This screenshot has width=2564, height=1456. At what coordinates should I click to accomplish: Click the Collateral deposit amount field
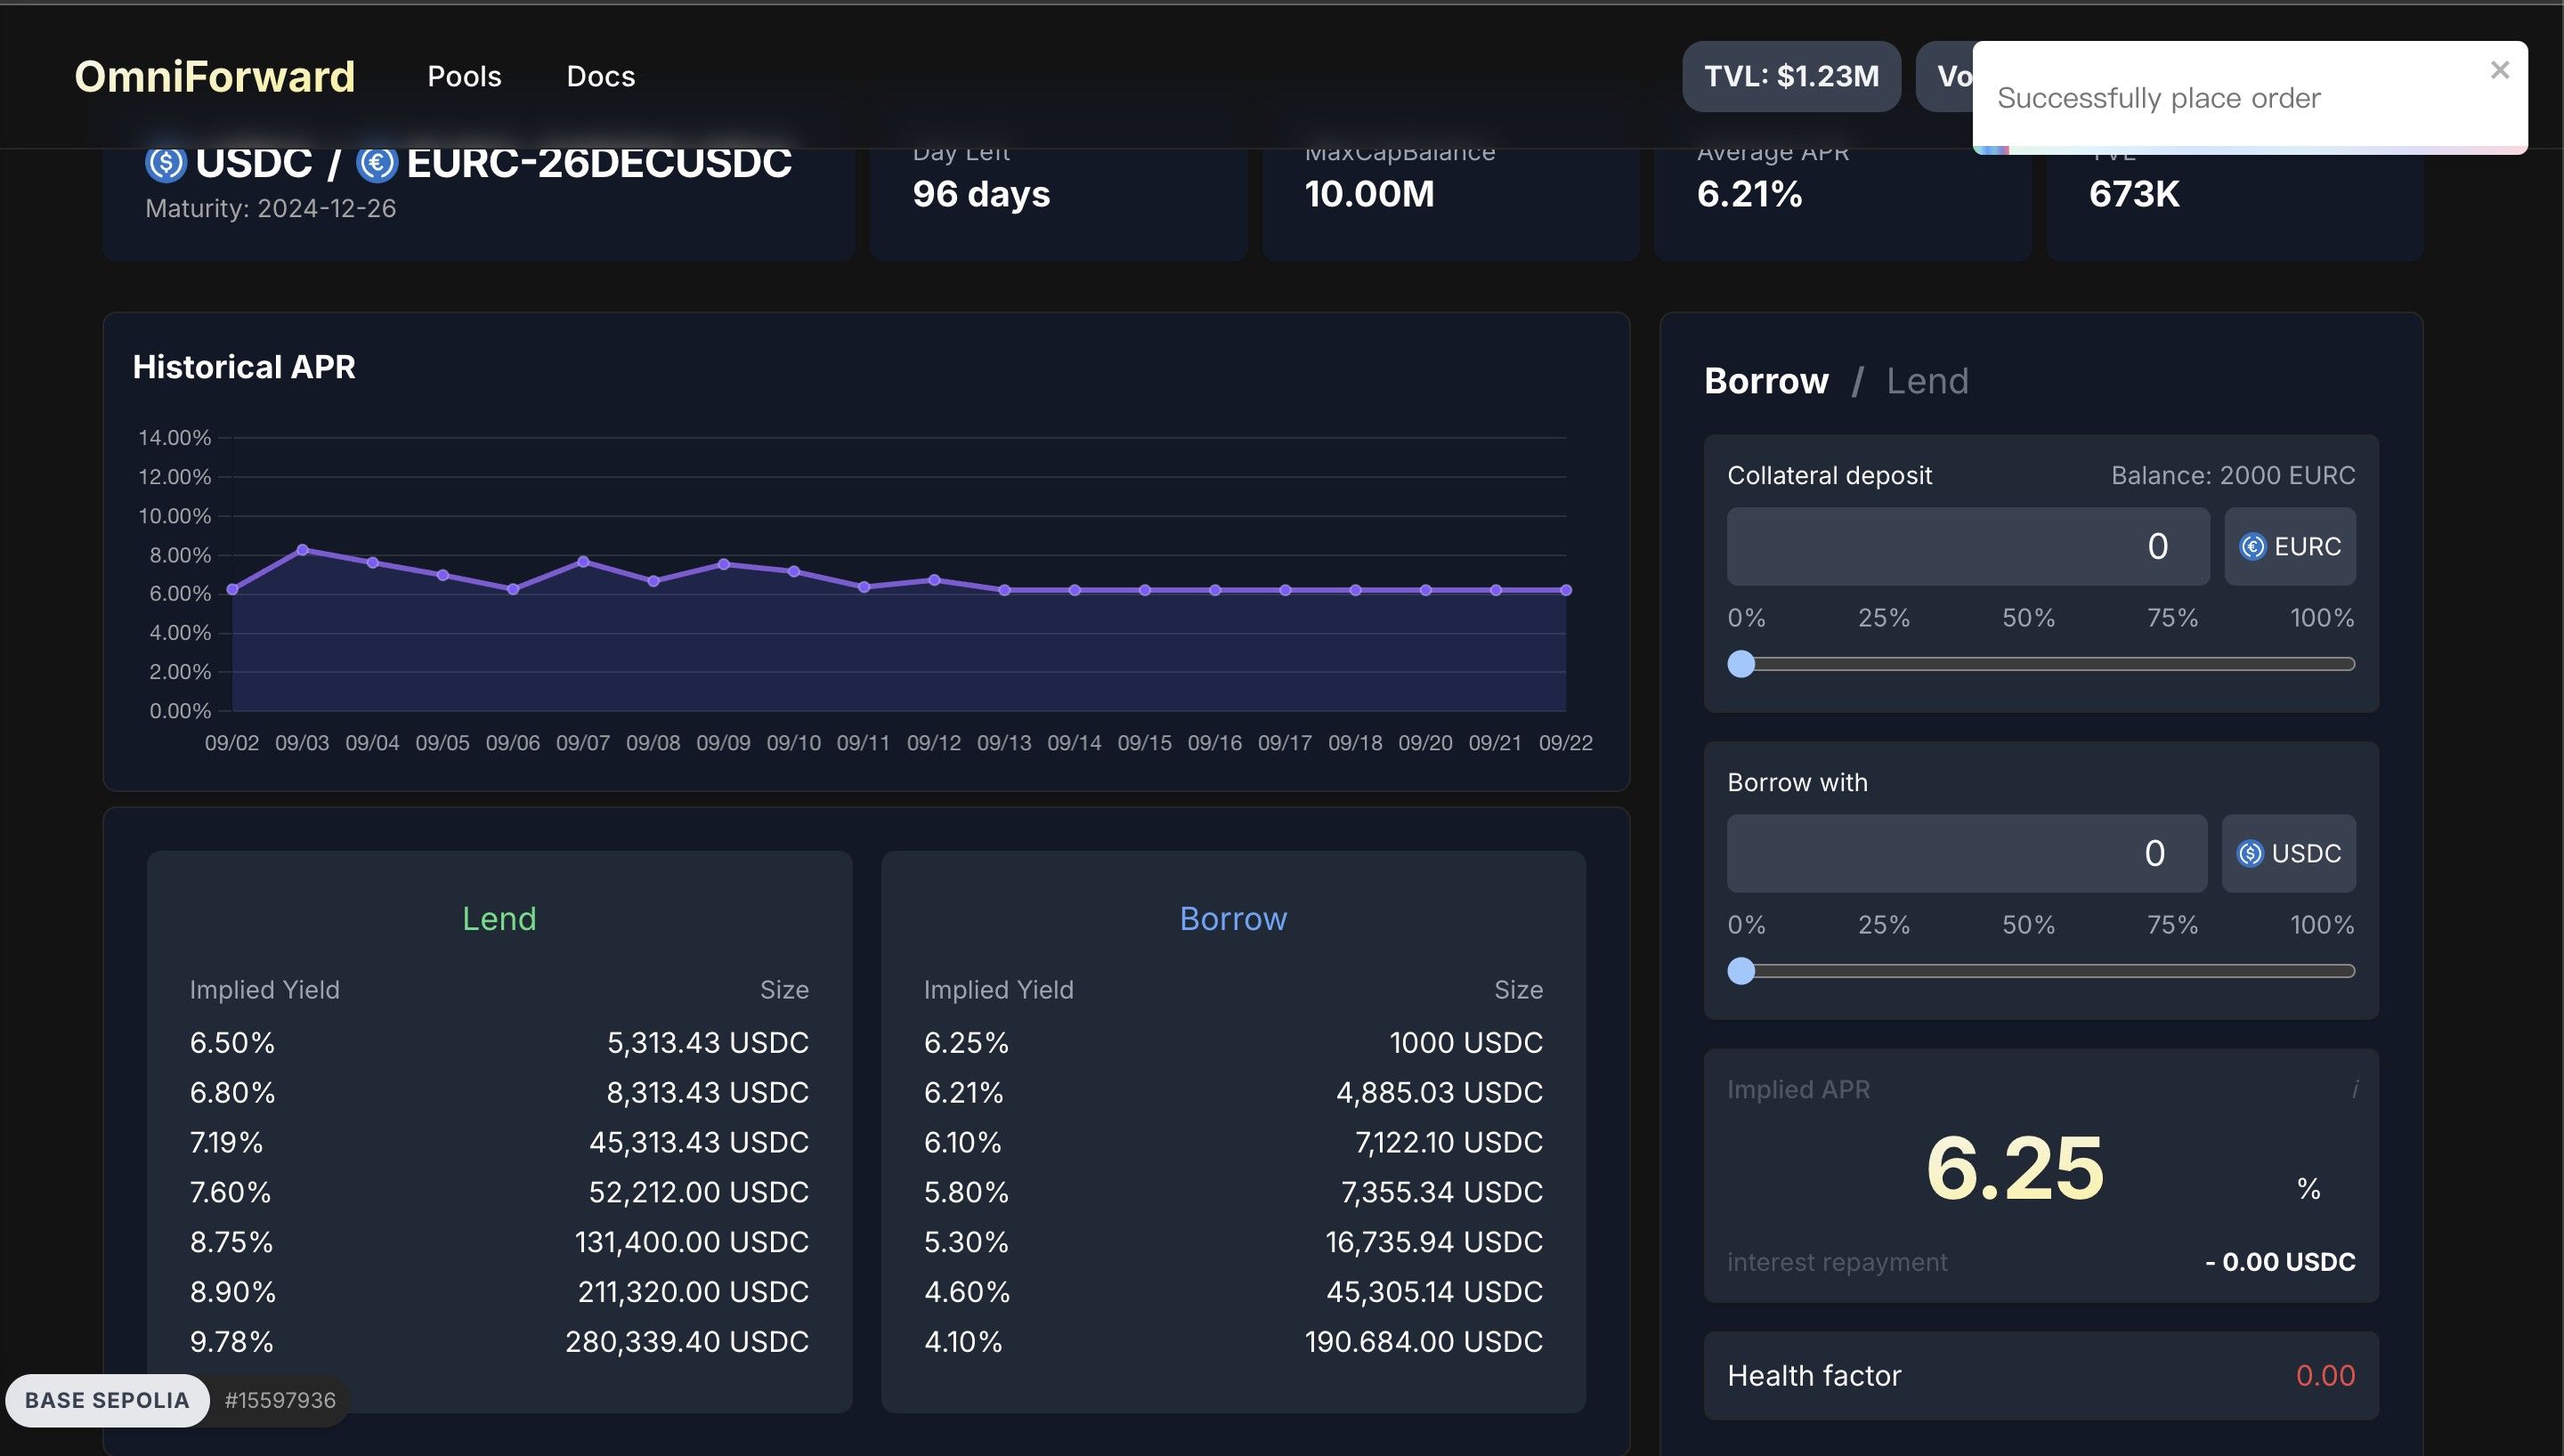click(1967, 546)
